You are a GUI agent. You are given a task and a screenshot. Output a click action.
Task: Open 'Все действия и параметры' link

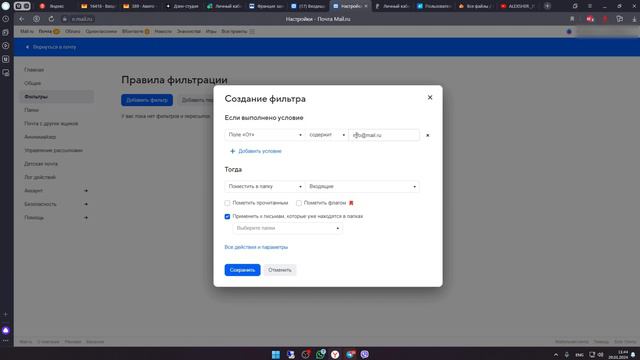[256, 247]
